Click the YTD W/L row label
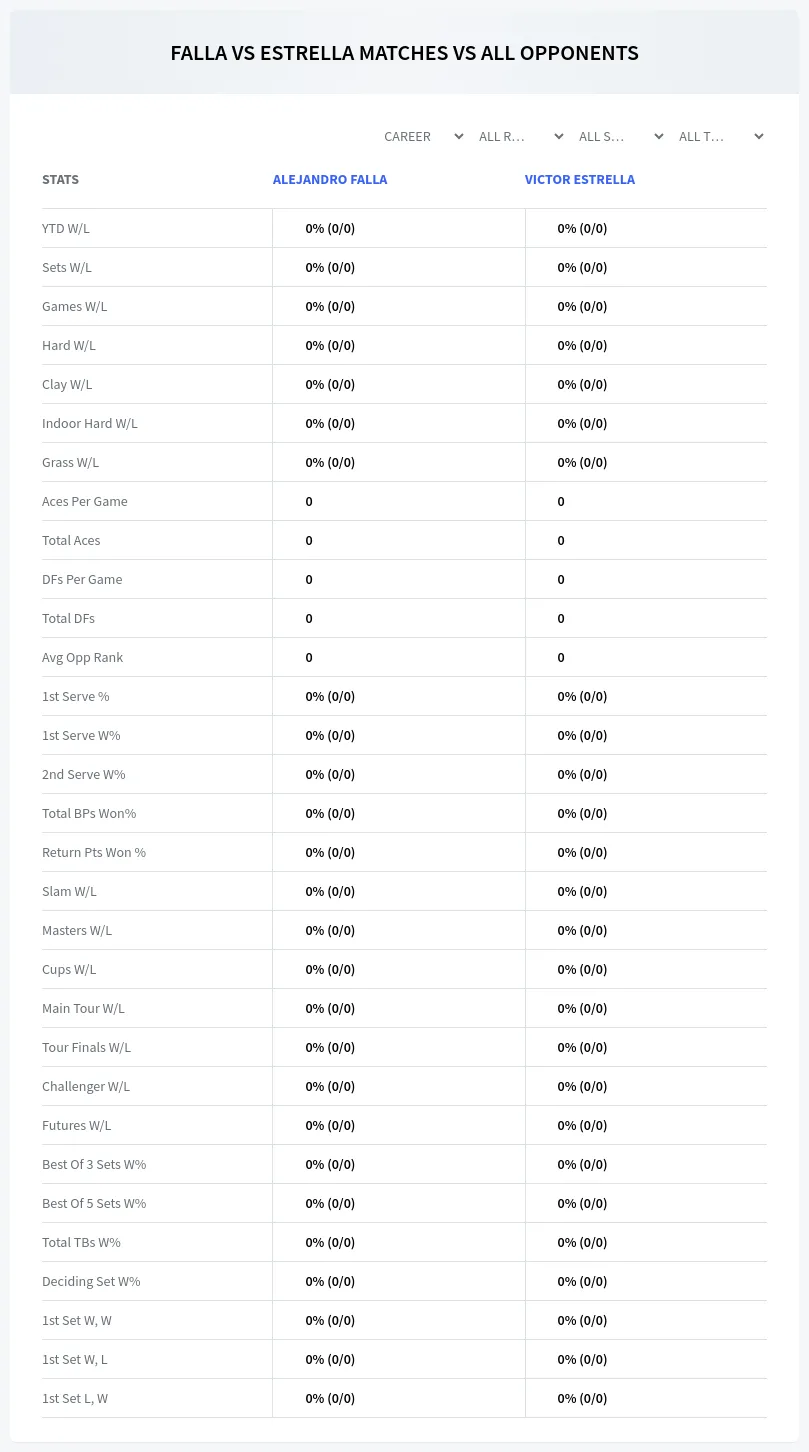The height and width of the screenshot is (1452, 809). (66, 228)
